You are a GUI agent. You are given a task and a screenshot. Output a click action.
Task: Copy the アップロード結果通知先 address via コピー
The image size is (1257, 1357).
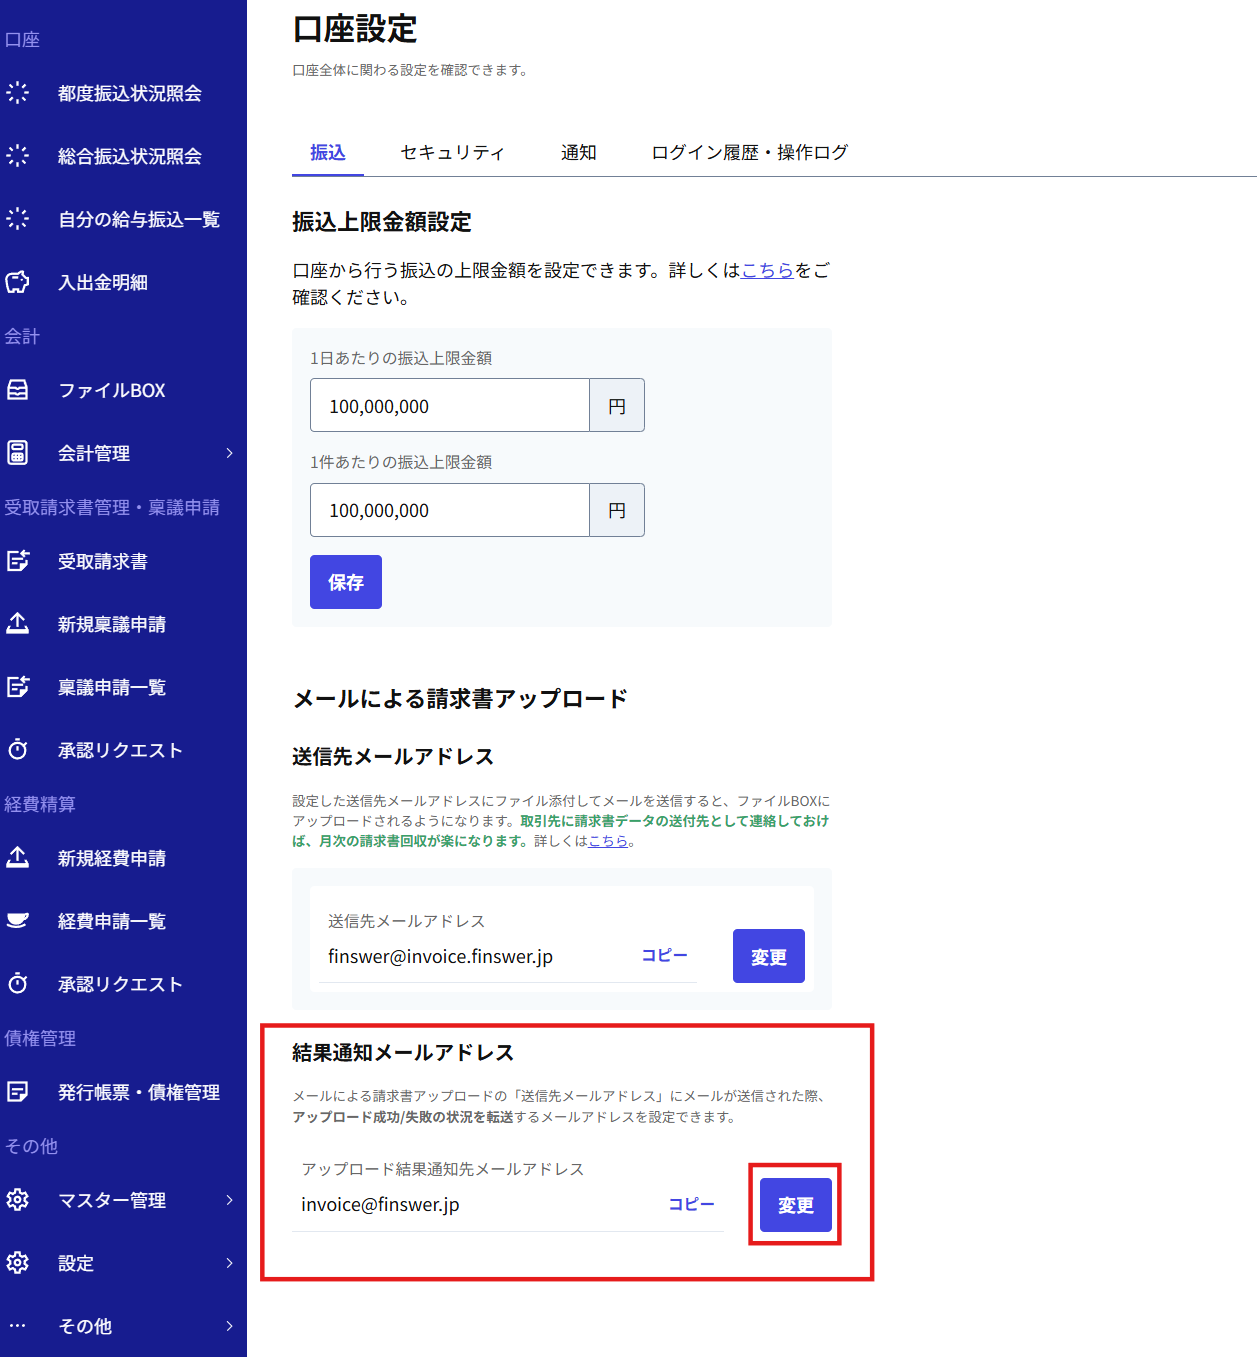click(691, 1204)
